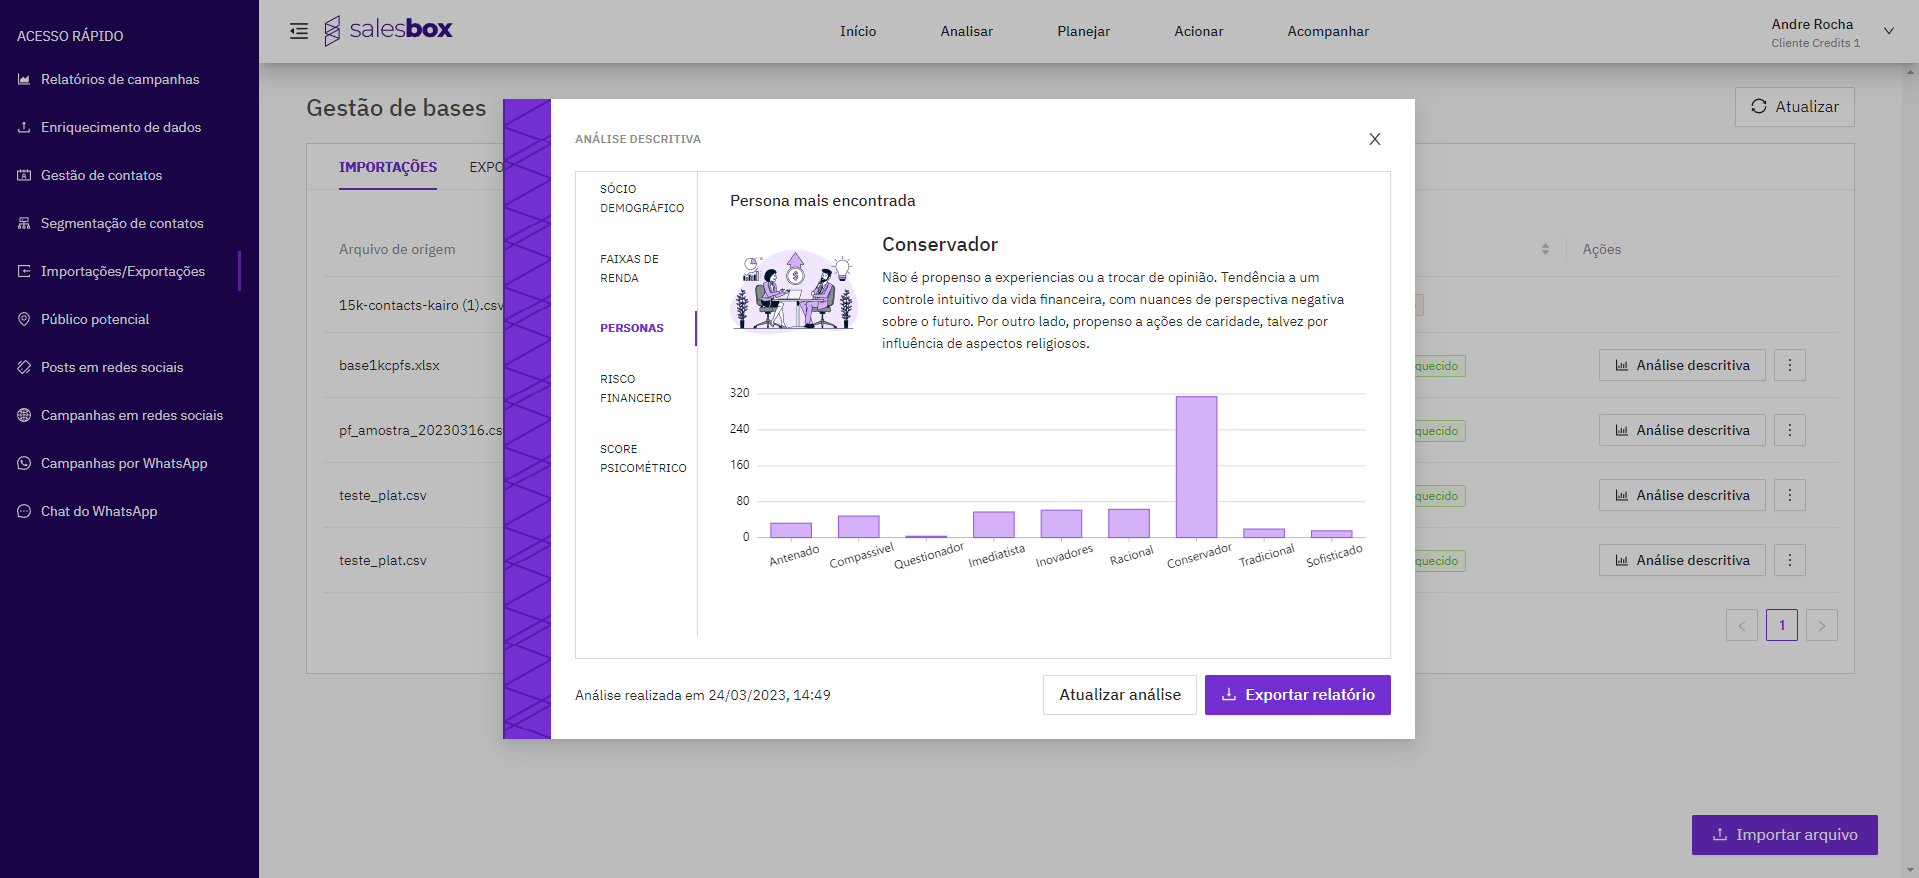Open Campanhas por WhatsApp sidebar item
1919x878 pixels.
[x=123, y=463]
